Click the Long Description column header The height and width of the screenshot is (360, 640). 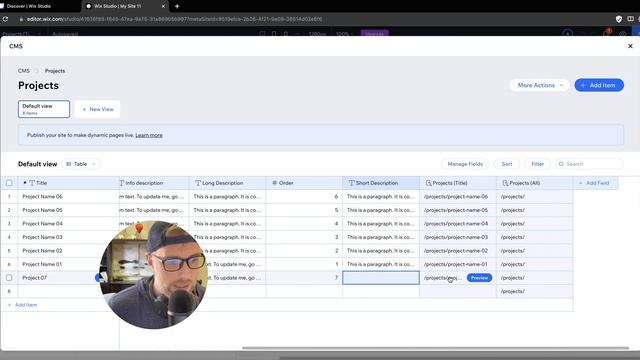pos(227,183)
